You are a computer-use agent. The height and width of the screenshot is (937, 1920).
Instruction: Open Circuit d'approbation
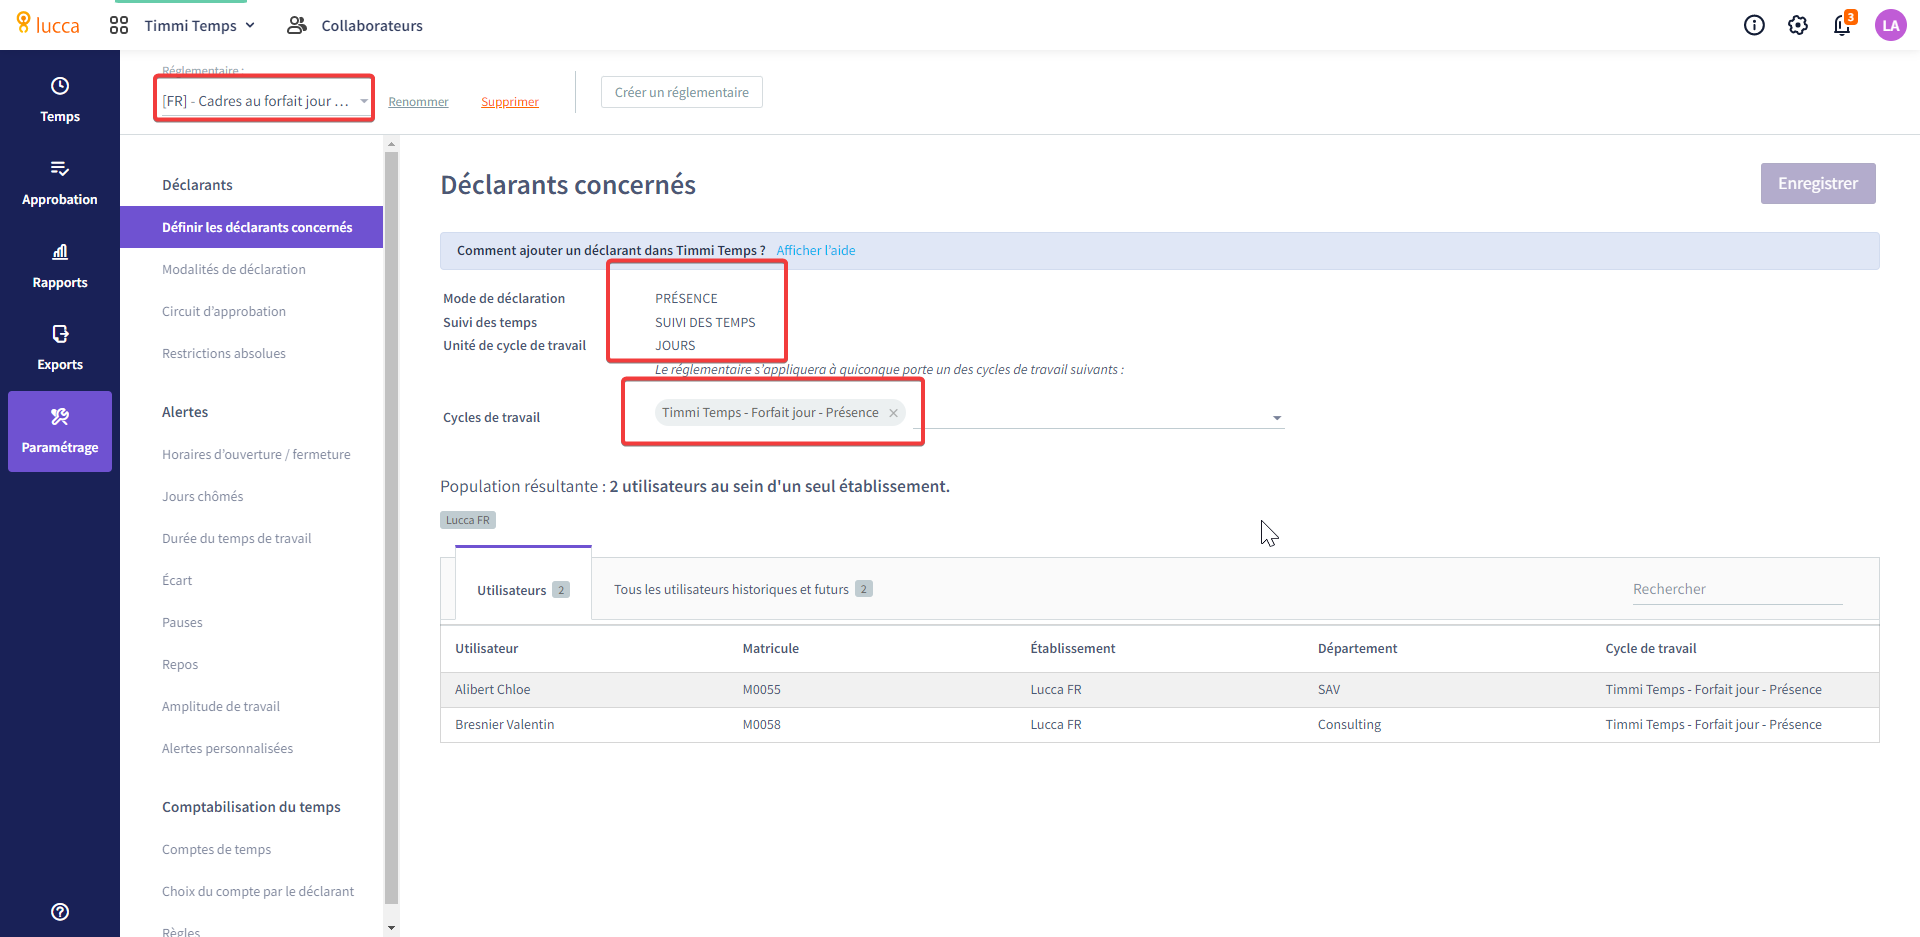click(224, 311)
